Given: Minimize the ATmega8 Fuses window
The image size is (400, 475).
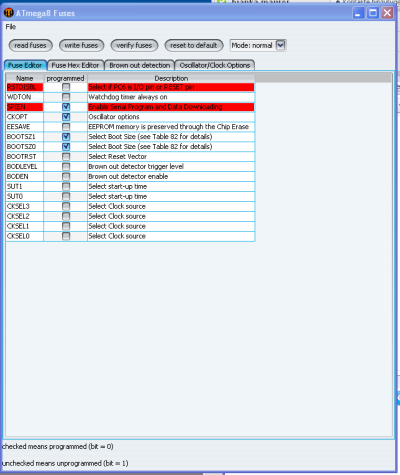Looking at the screenshot, I should (358, 13).
